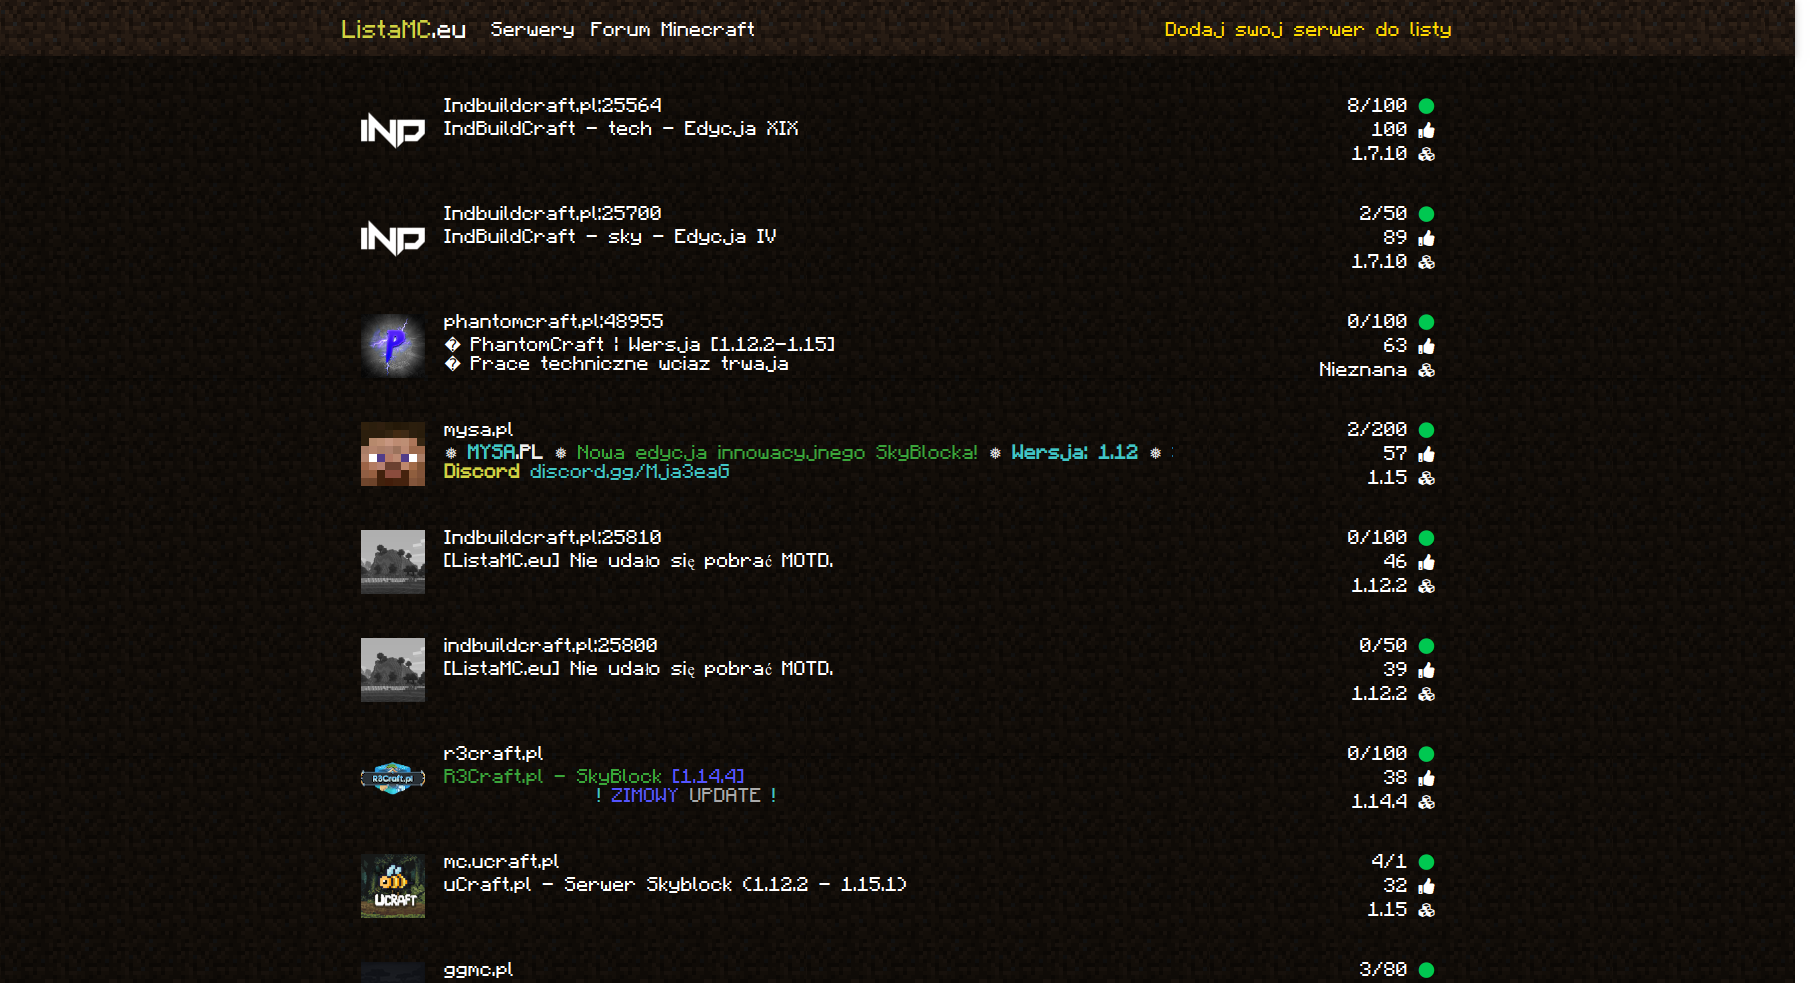
Task: Open the phantomcraft.pl:48955 server link
Action: pos(553,321)
